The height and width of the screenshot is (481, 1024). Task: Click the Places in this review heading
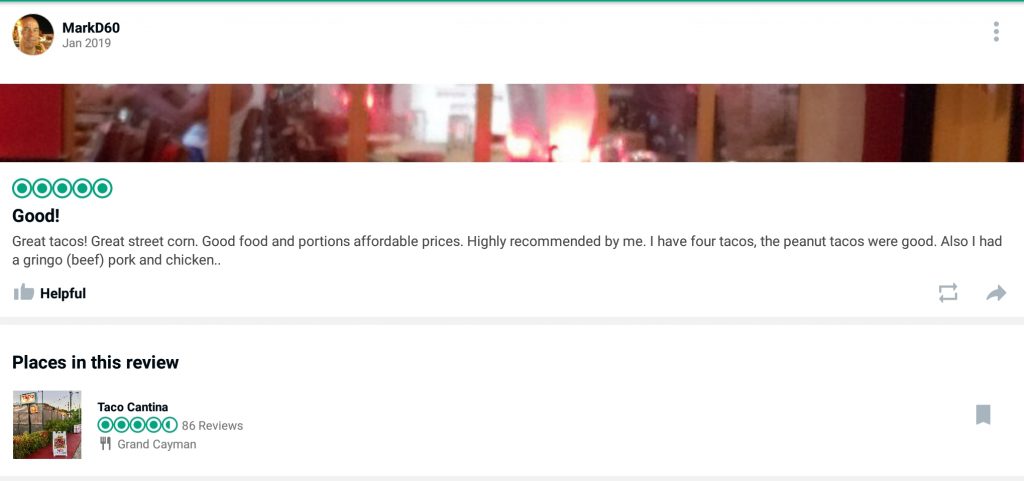coord(95,362)
